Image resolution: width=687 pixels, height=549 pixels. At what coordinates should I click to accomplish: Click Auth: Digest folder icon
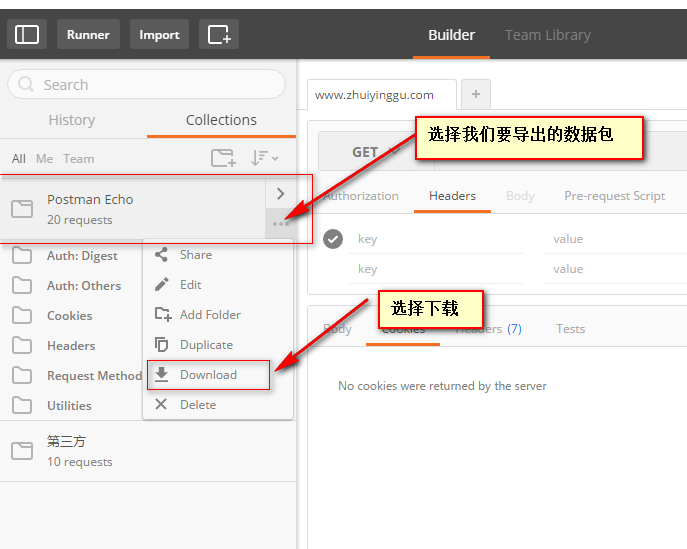(x=22, y=255)
